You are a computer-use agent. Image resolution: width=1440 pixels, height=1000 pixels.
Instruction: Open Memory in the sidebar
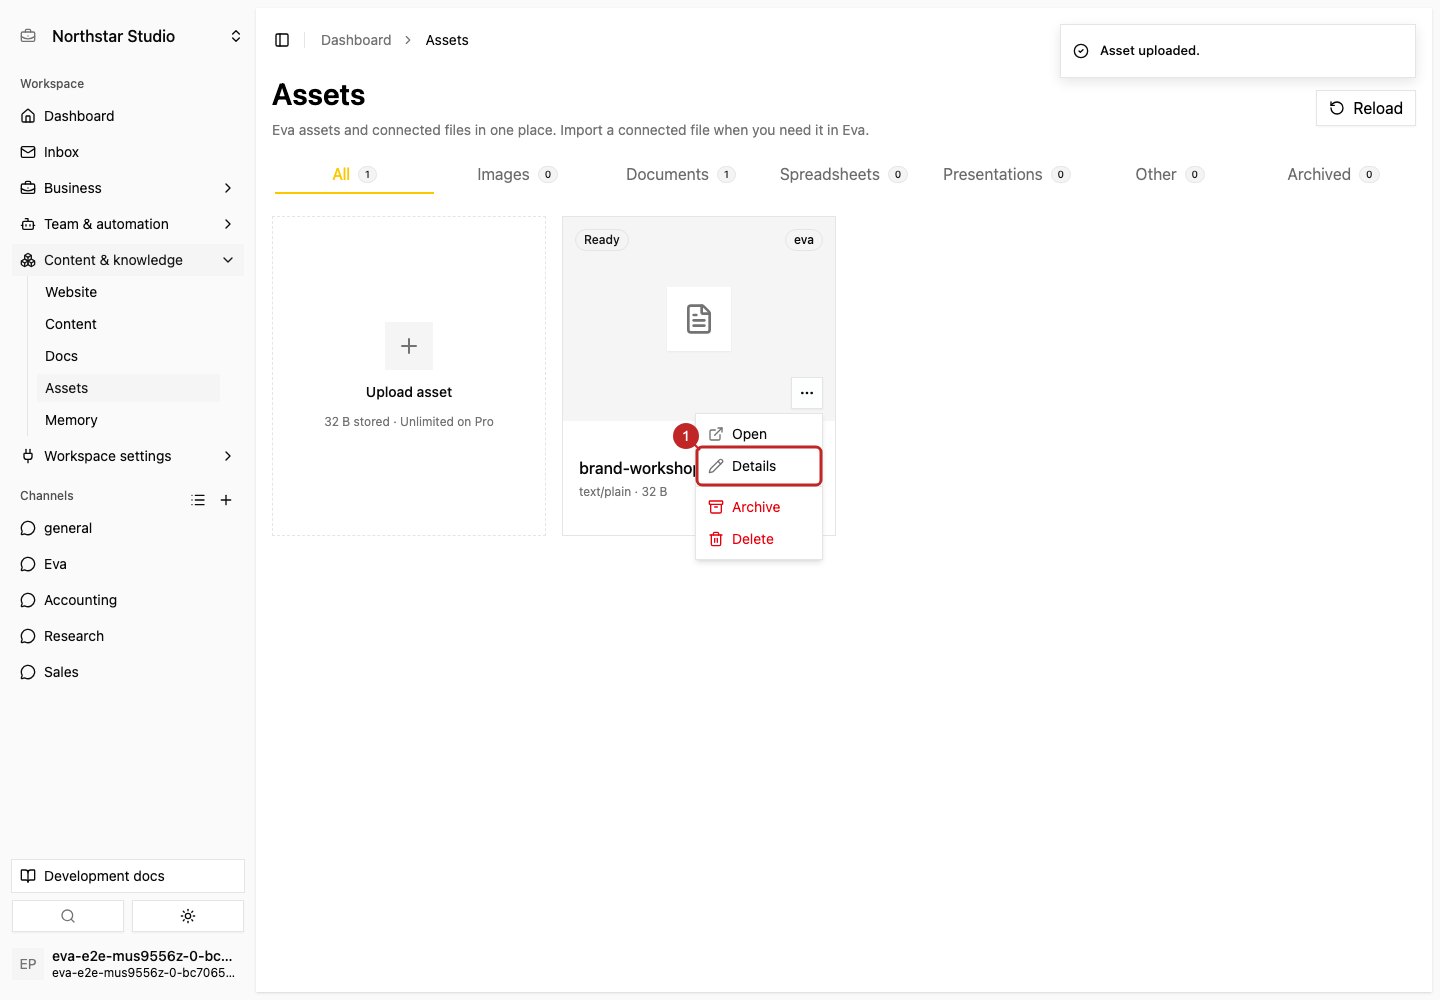click(128, 420)
